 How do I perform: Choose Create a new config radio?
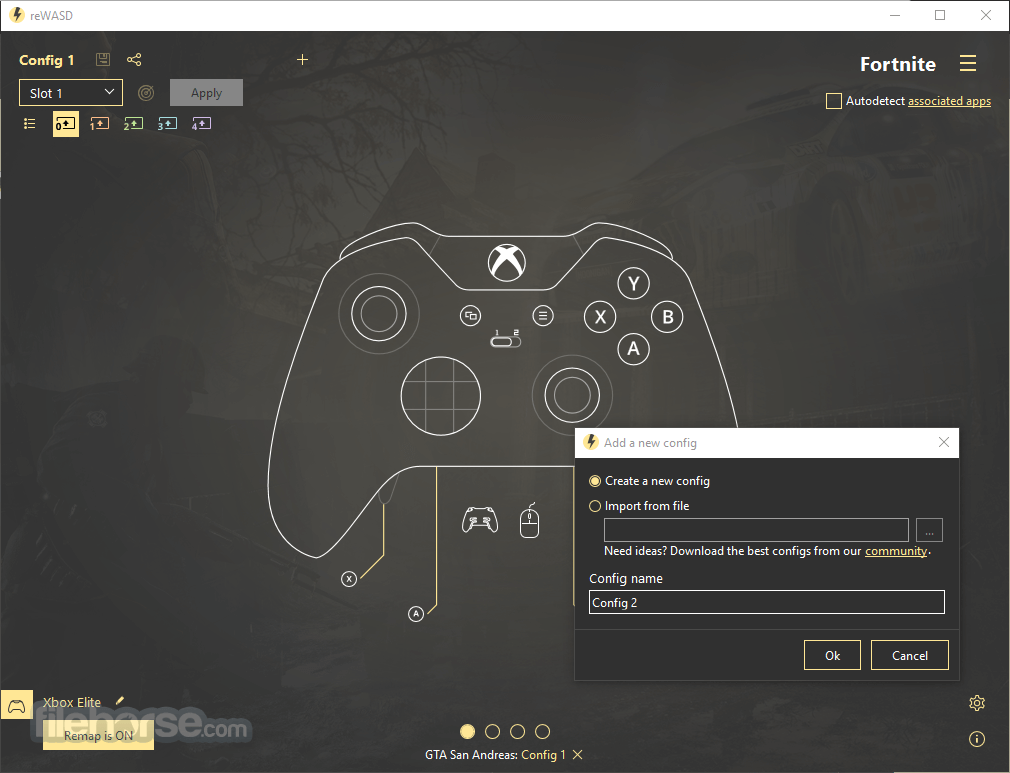tap(595, 481)
